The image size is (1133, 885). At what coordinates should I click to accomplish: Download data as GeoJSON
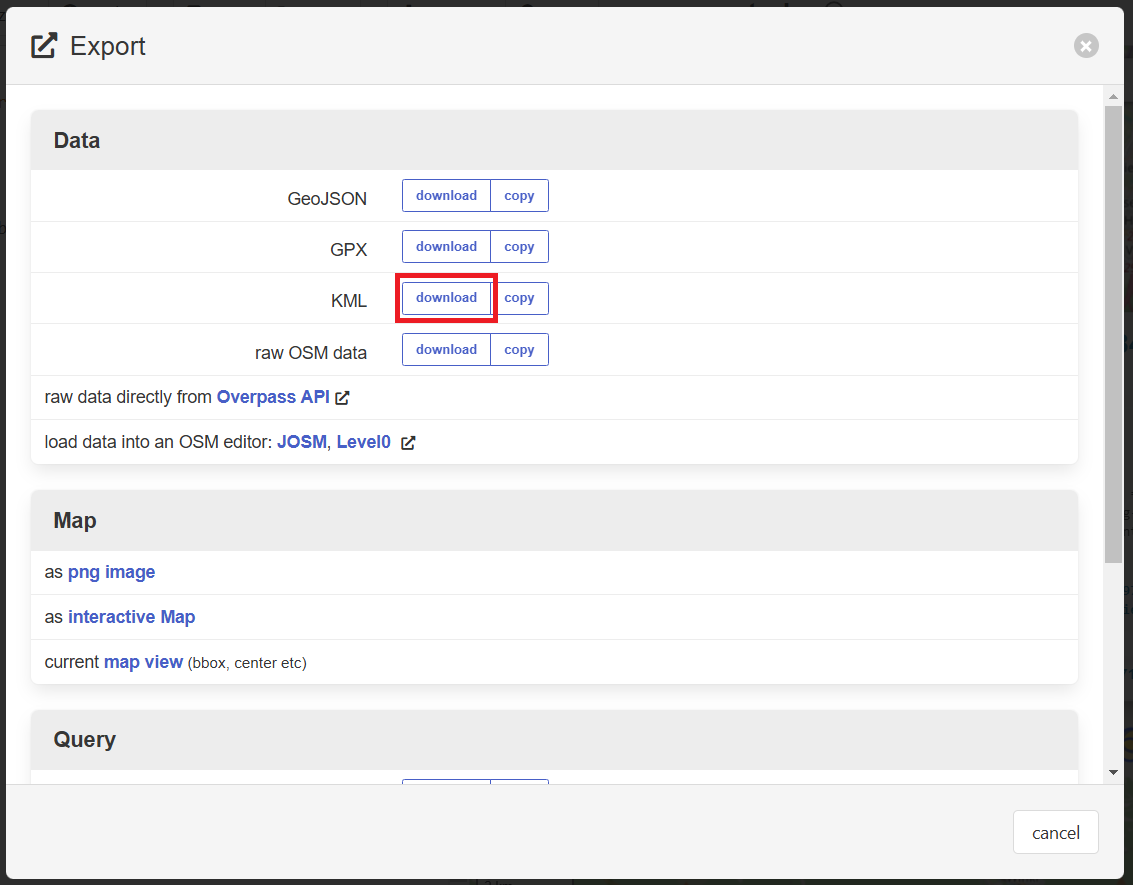tap(446, 196)
